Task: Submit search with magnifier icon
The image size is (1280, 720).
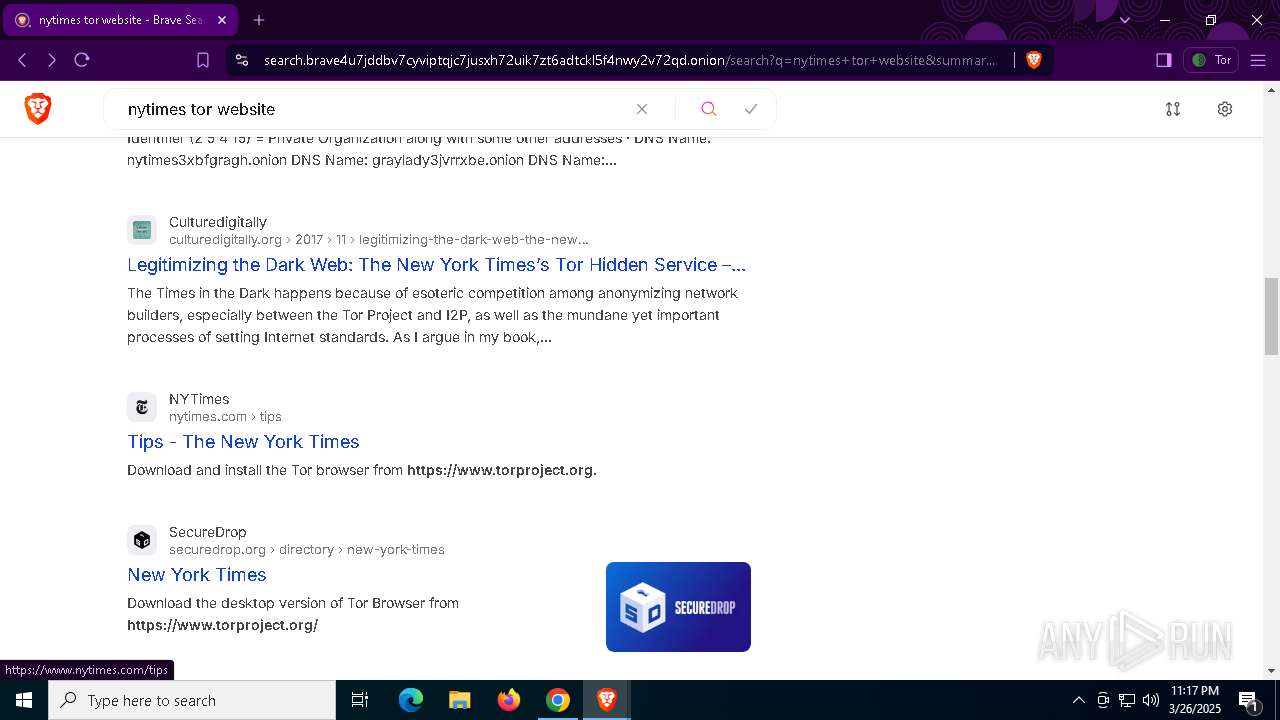Action: click(x=708, y=109)
